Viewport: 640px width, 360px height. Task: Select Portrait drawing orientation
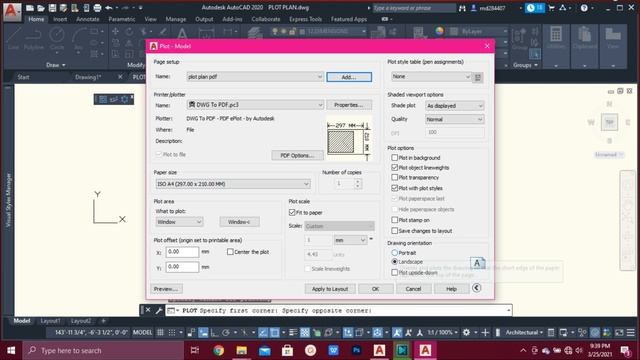394,253
